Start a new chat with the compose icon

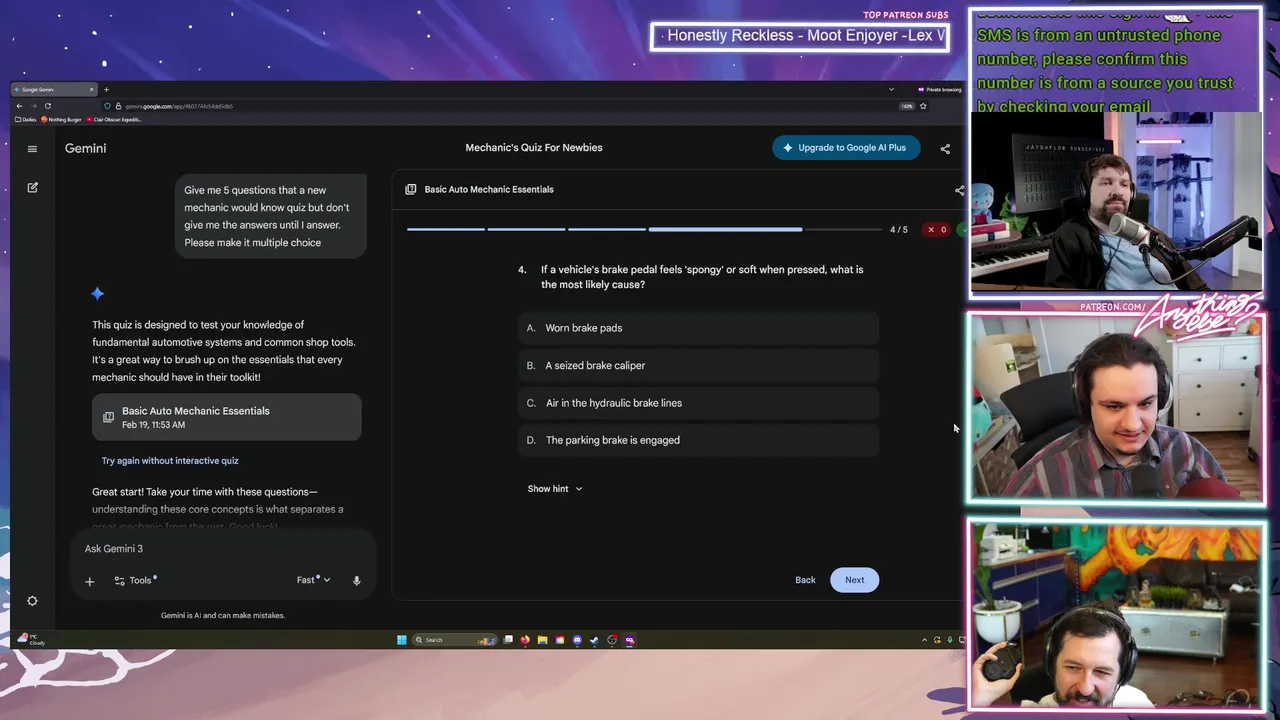click(32, 187)
